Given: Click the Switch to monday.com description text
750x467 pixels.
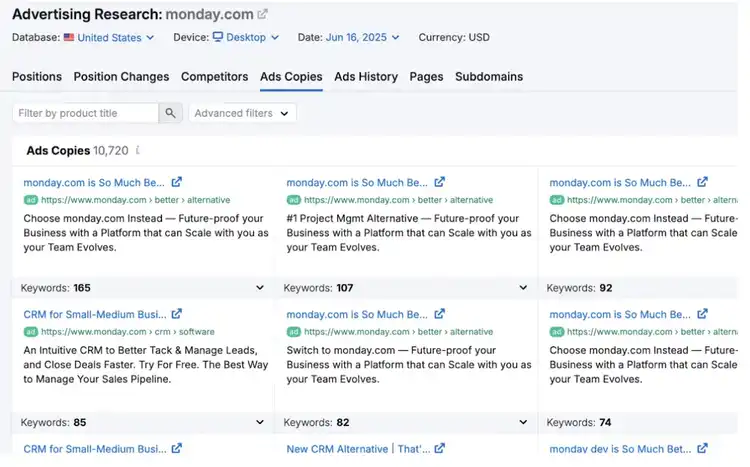Looking at the screenshot, I should pyautogui.click(x=409, y=365).
